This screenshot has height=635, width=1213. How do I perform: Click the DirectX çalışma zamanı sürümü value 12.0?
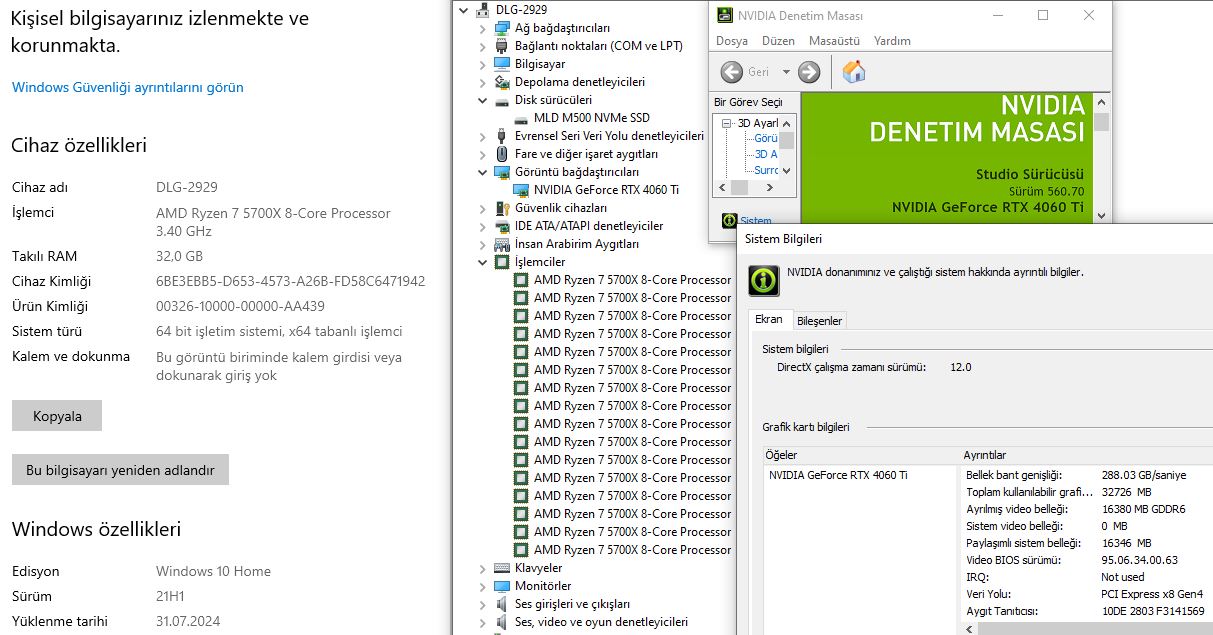pos(960,367)
